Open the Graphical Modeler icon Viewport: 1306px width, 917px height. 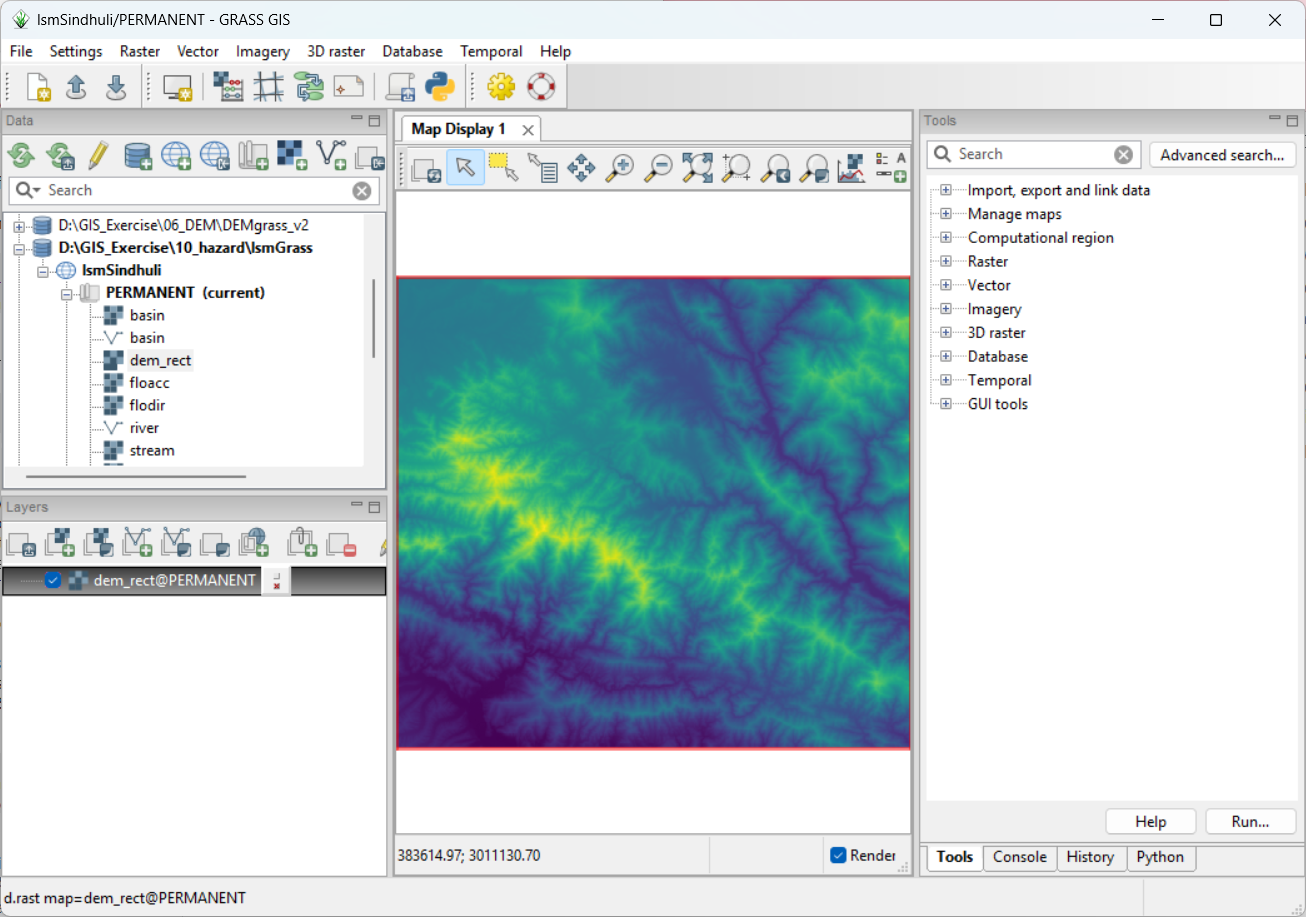(309, 87)
